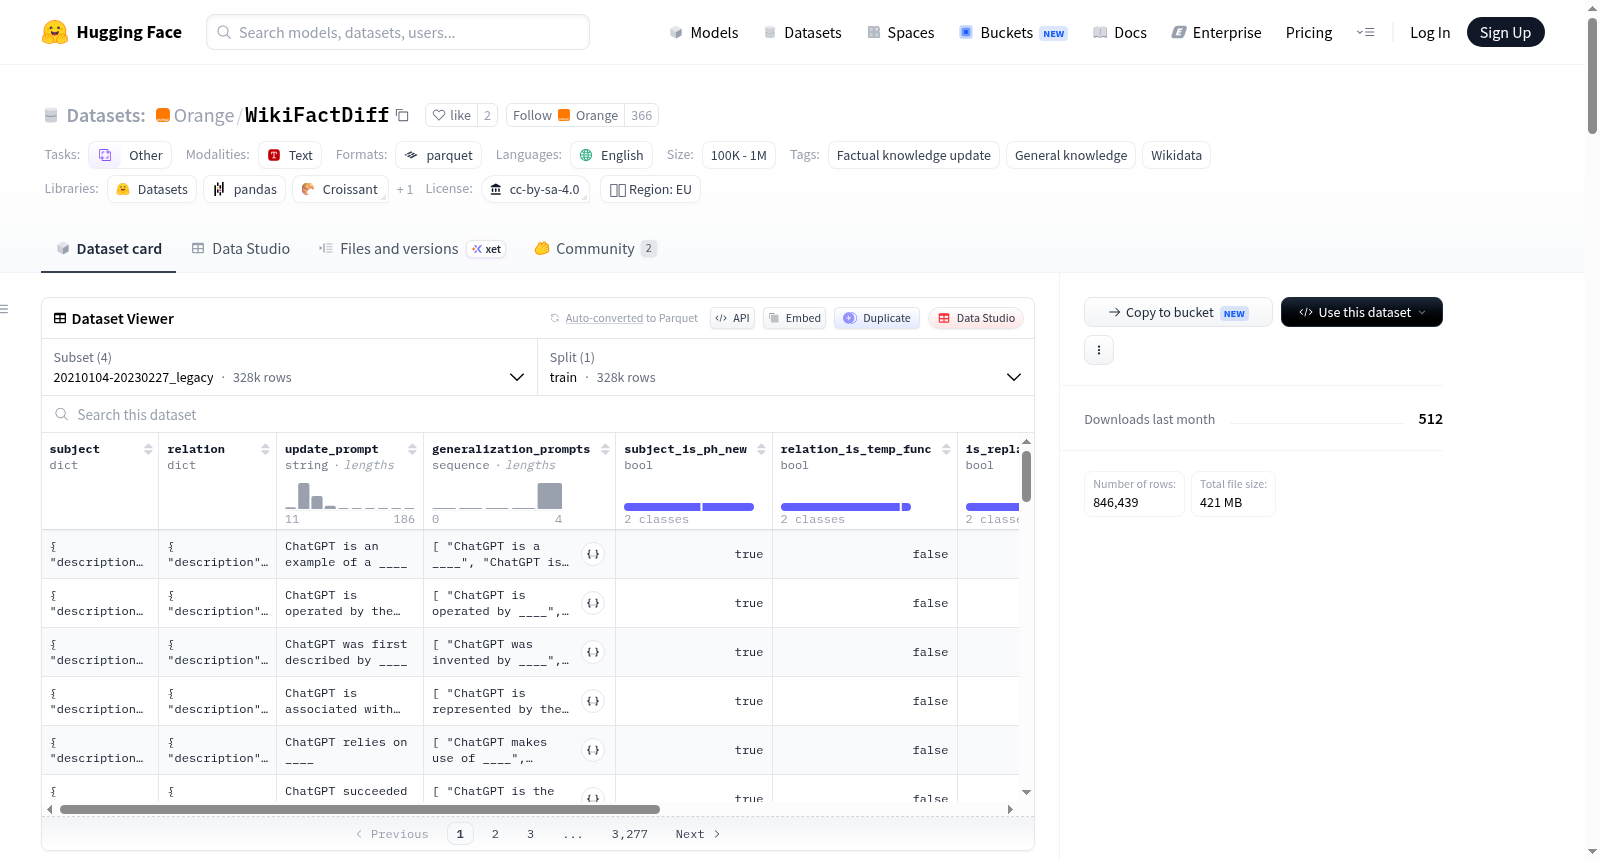1600x861 pixels.
Task: Sort by subject_is_ph_new column sort icon
Action: 761,449
